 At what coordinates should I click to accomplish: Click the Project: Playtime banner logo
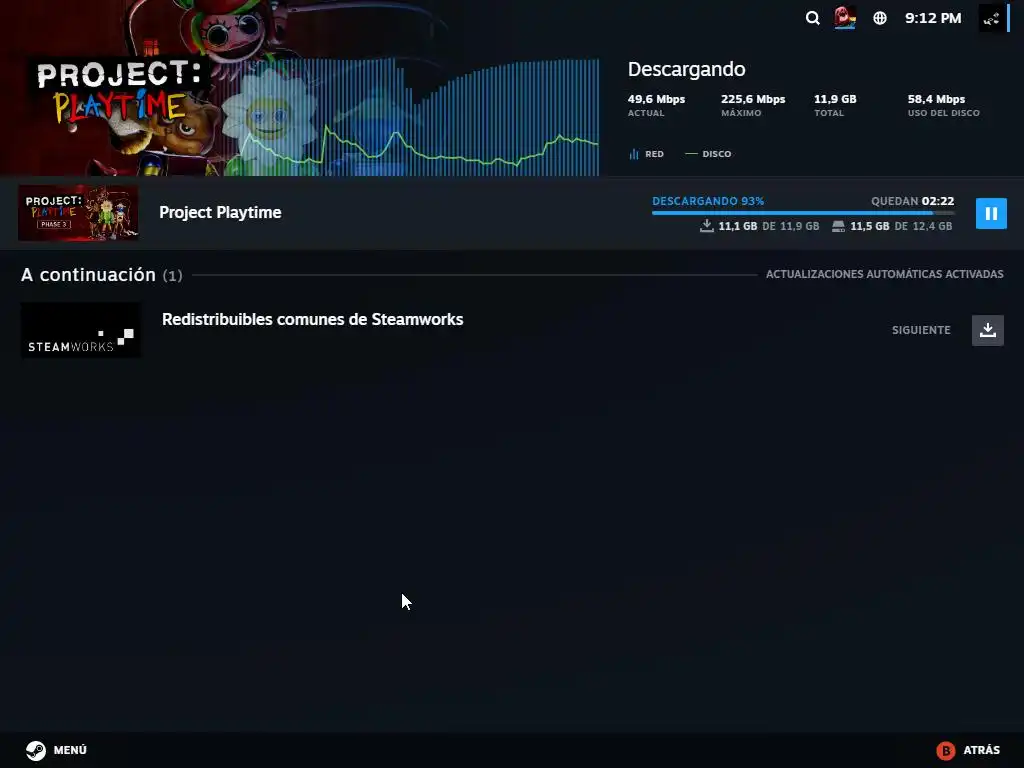119,91
